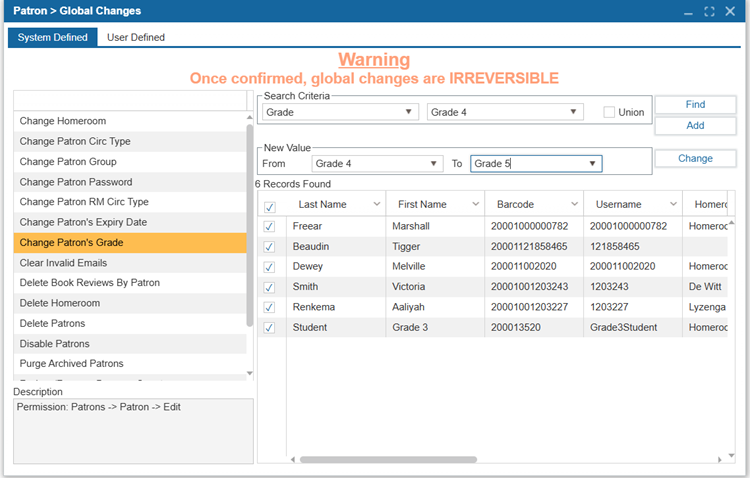Open the From Grade 4 dropdown
Image resolution: width=750 pixels, height=478 pixels.
pos(433,163)
